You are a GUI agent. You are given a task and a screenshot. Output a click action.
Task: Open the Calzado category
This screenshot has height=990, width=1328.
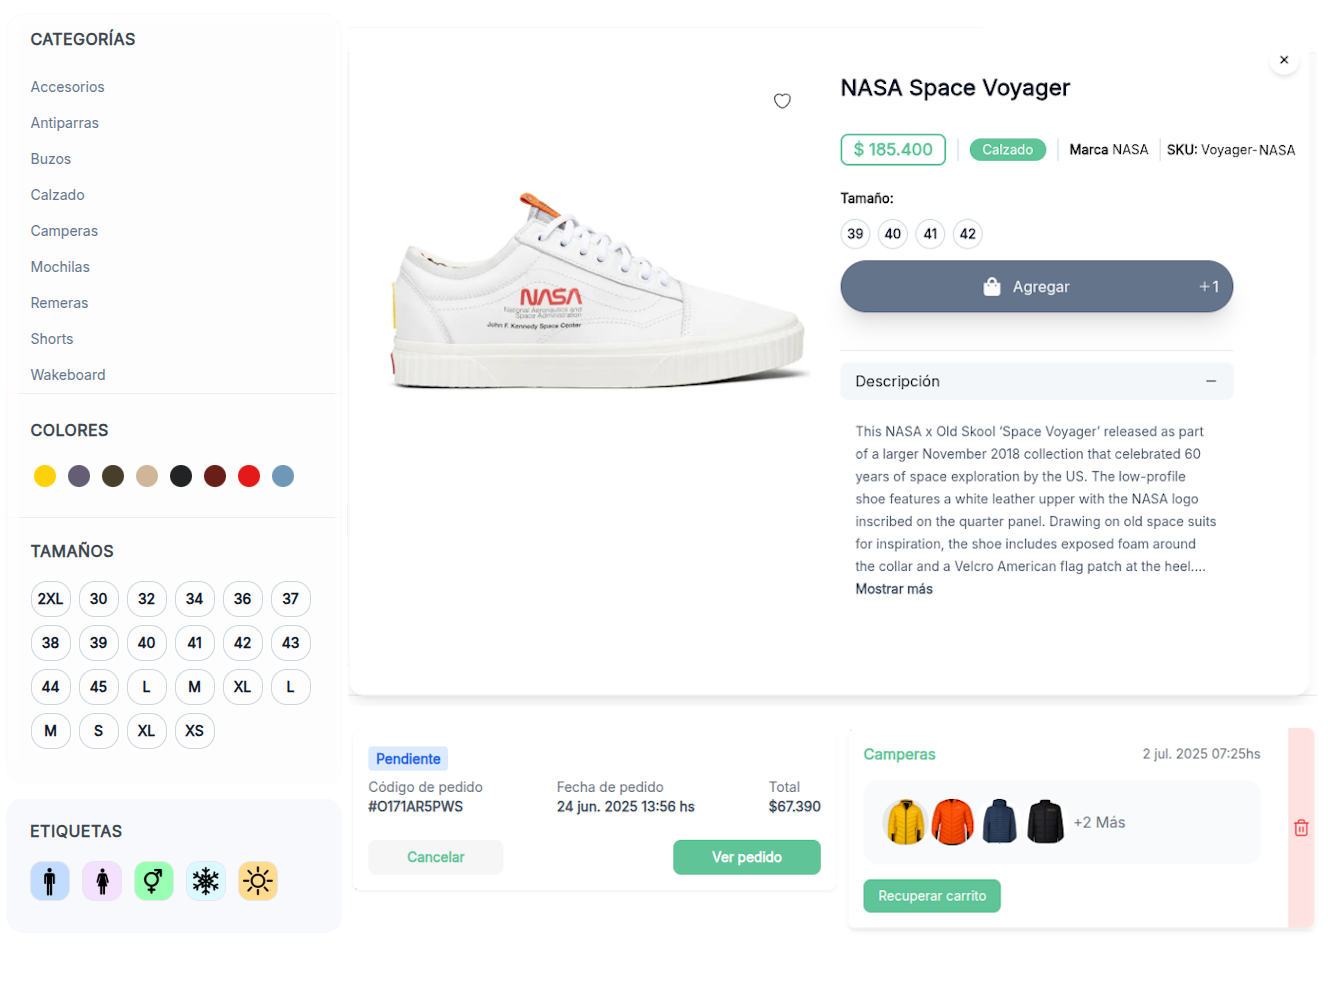pyautogui.click(x=58, y=195)
